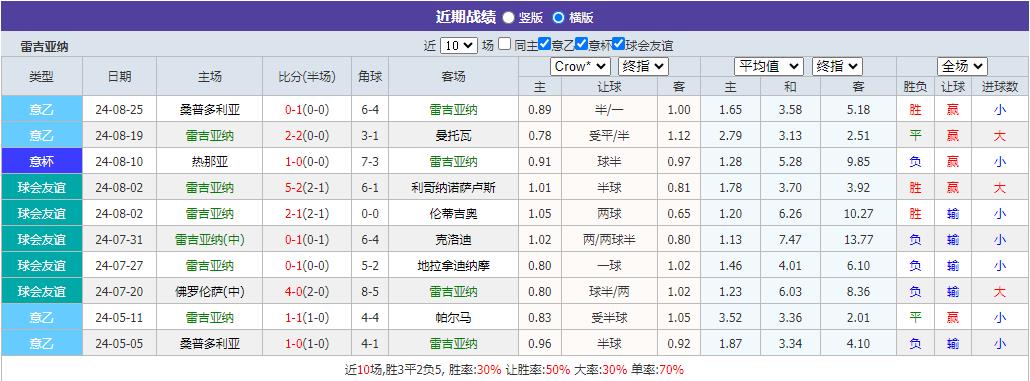Click corner count 8-5 cell
This screenshot has width=1030, height=381.
[370, 292]
